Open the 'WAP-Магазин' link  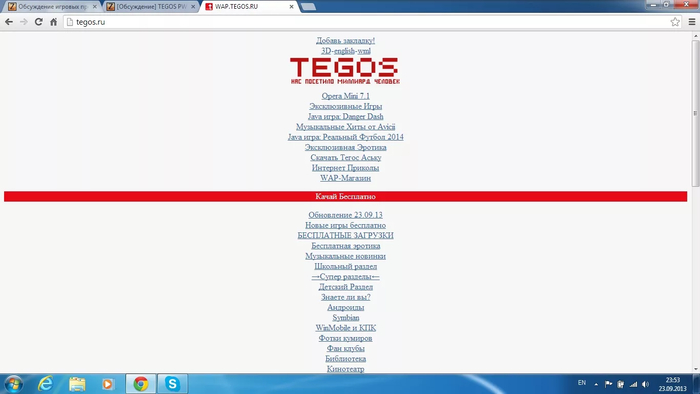346,178
